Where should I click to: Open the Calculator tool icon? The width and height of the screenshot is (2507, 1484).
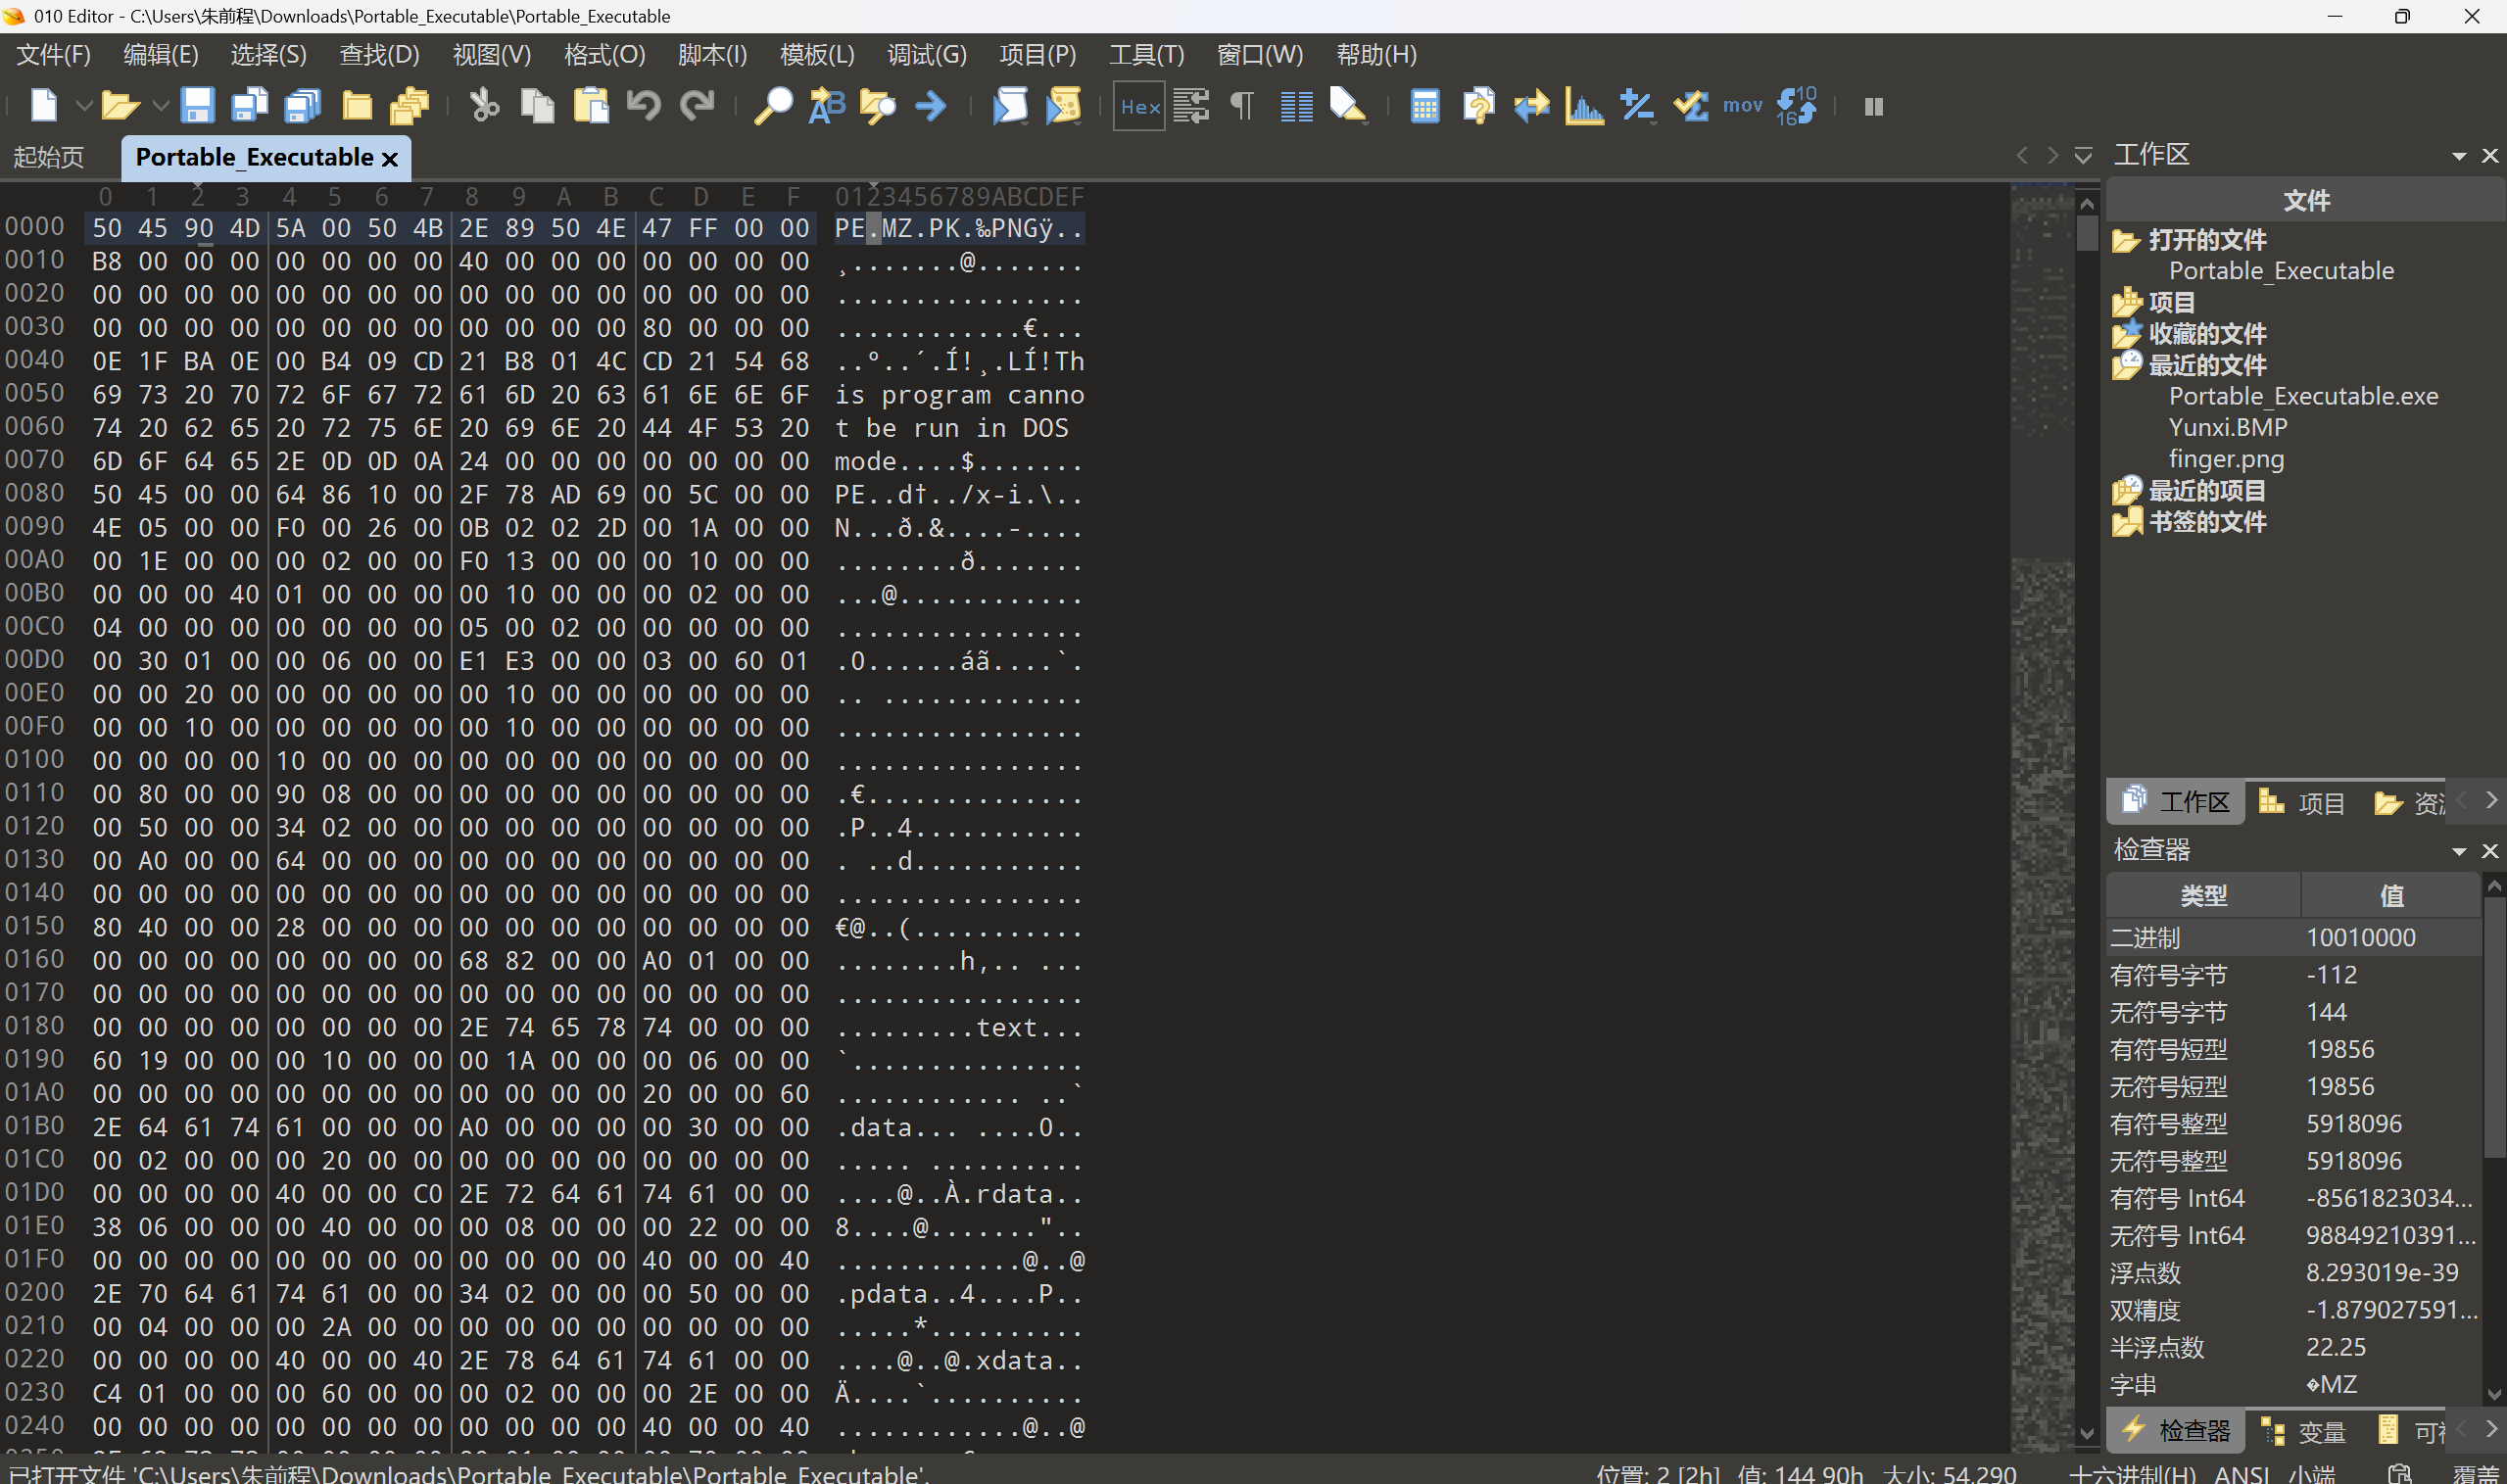tap(1424, 106)
